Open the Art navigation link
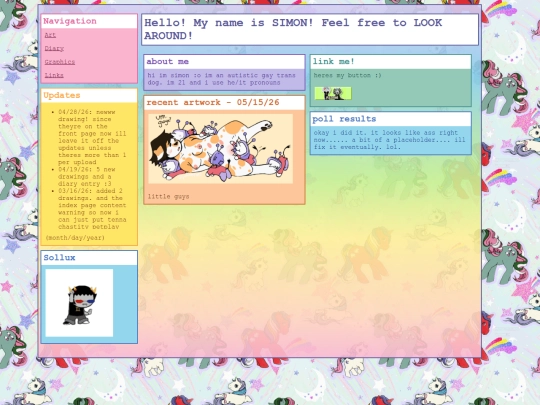The height and width of the screenshot is (405, 540). (x=50, y=35)
